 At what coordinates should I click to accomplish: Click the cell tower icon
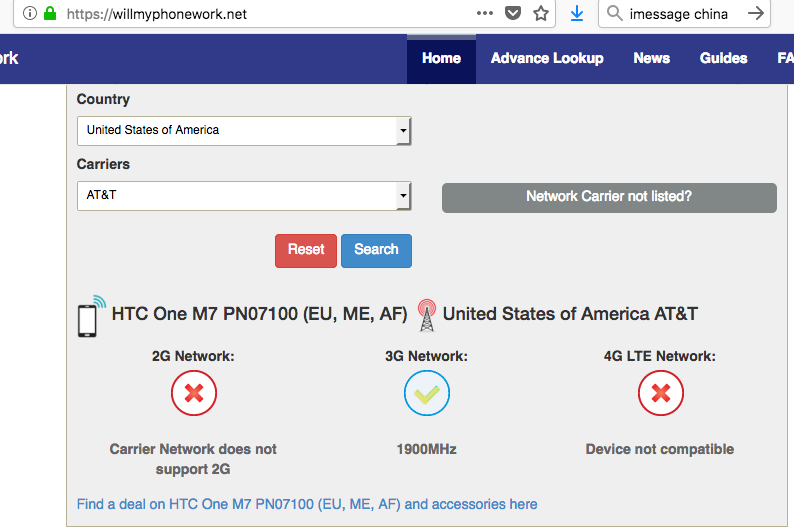tap(427, 315)
